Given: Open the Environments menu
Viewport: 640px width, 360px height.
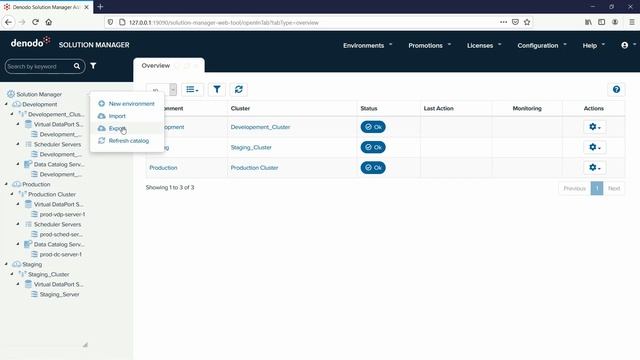Looking at the screenshot, I should (x=367, y=45).
